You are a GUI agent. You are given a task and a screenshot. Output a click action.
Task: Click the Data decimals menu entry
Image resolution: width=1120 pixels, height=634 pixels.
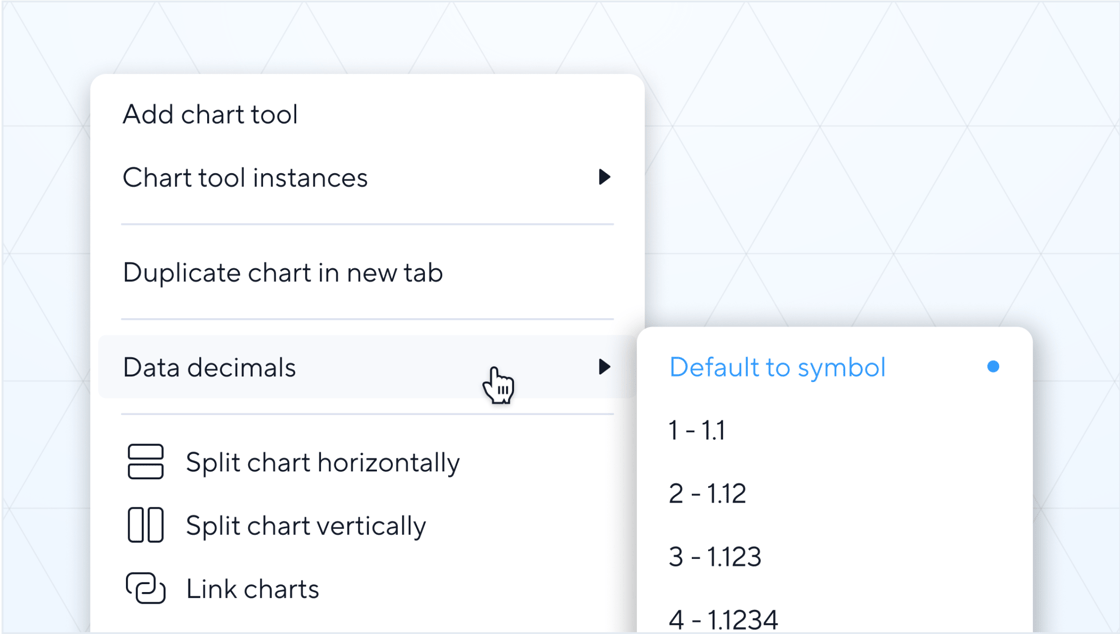tap(209, 367)
